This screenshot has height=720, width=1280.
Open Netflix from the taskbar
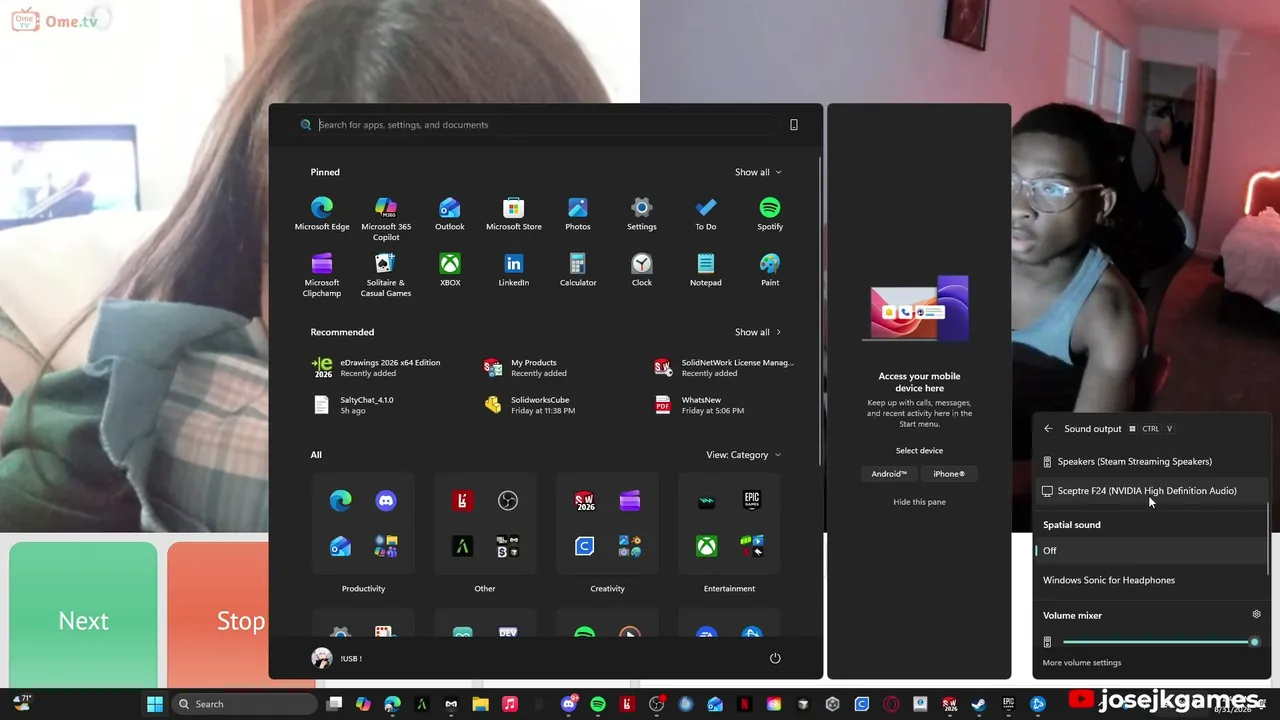(x=744, y=704)
